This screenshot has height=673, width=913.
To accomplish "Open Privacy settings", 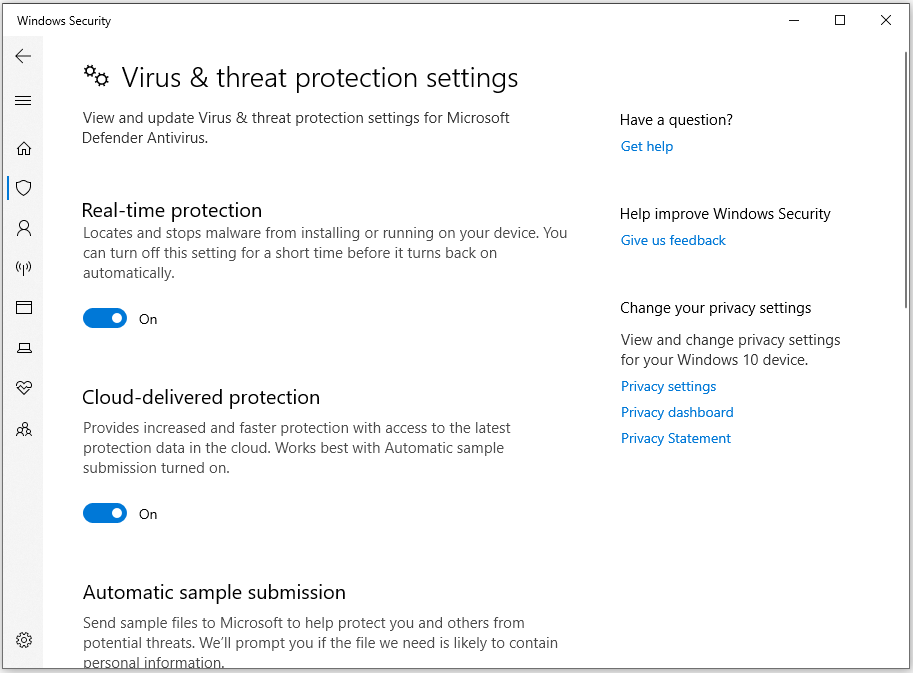I will pos(668,386).
